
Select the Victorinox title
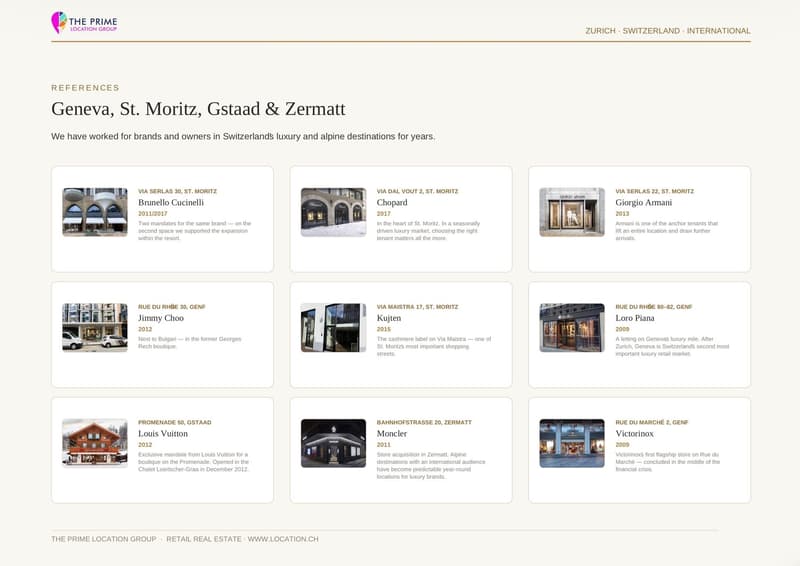click(x=634, y=433)
